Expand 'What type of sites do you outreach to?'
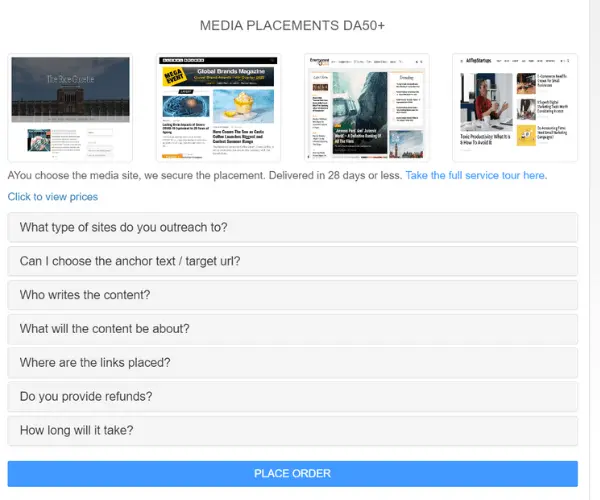The image size is (600, 500). coord(292,227)
